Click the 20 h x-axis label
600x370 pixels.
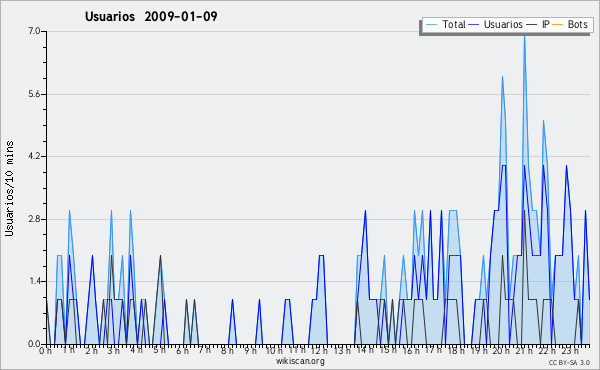[x=501, y=350]
